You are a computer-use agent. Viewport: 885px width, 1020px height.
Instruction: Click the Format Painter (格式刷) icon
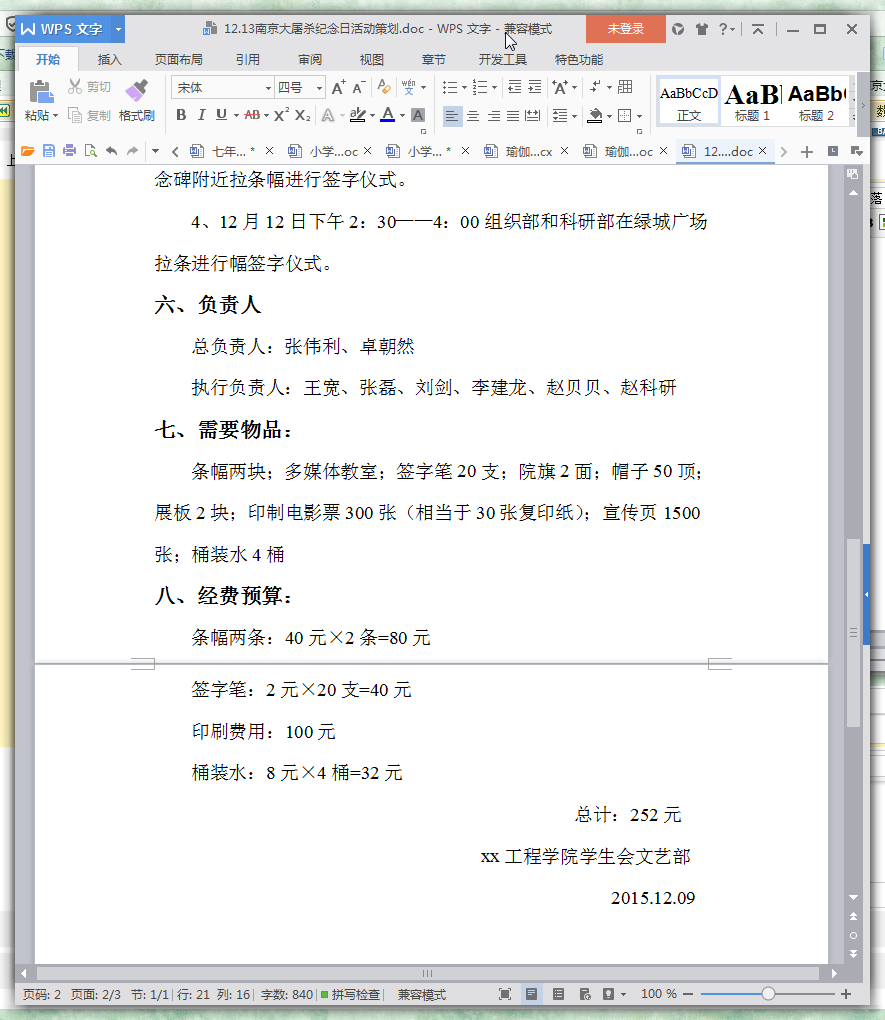click(136, 93)
